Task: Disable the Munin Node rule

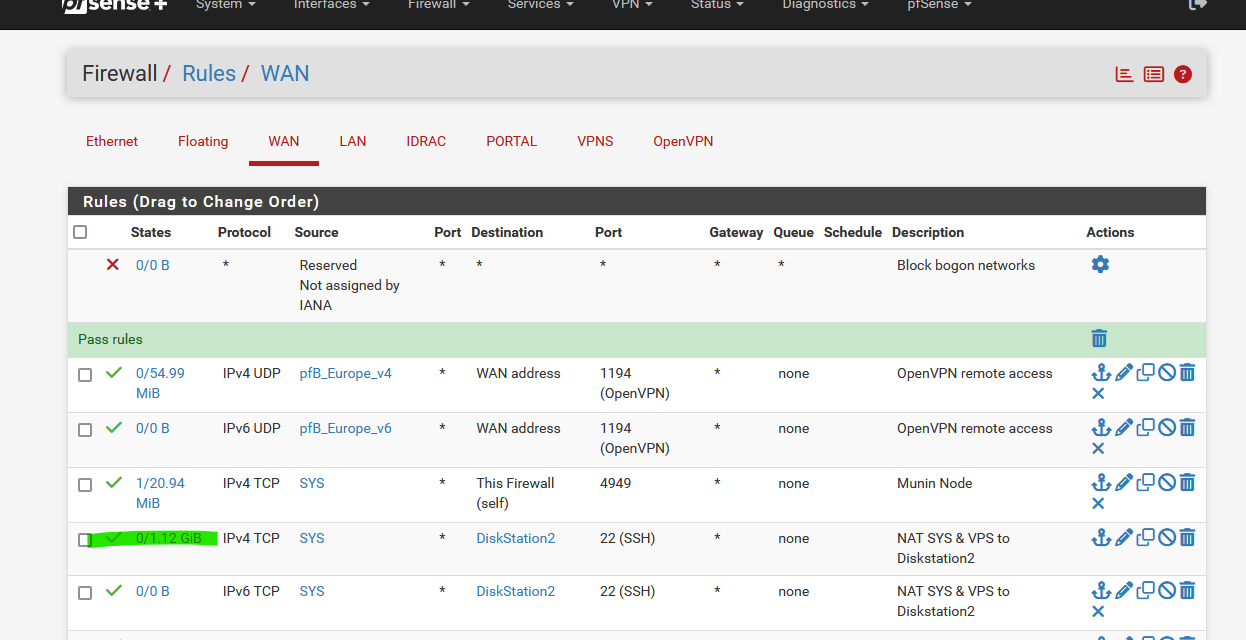Action: [x=1166, y=483]
